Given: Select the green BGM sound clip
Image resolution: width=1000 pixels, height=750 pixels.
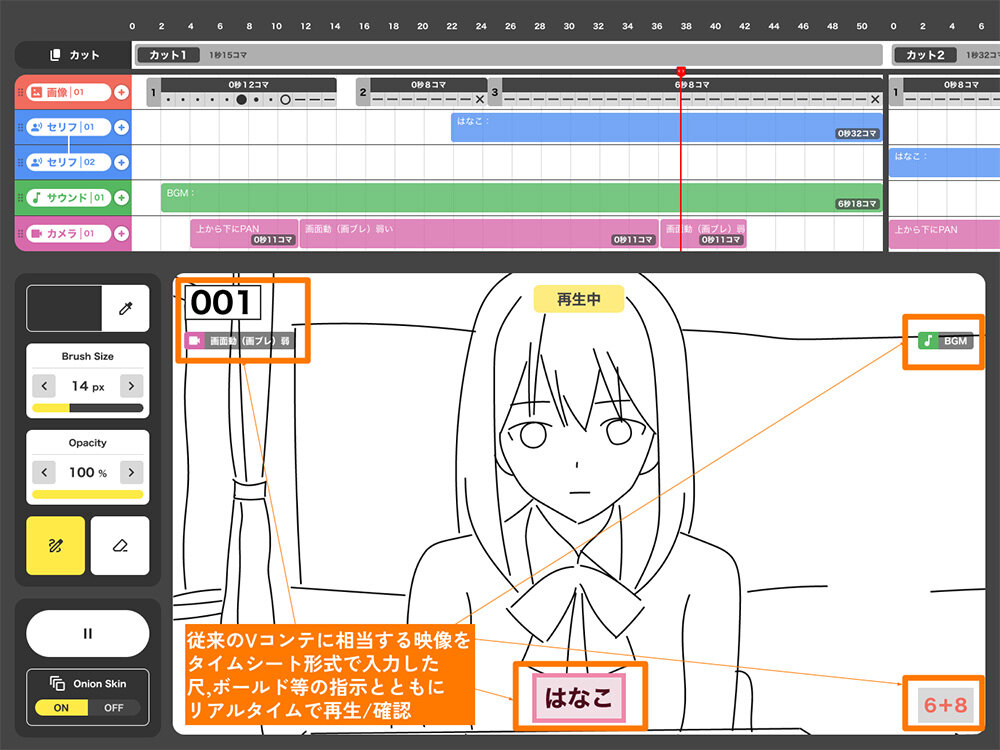Looking at the screenshot, I should [x=520, y=198].
